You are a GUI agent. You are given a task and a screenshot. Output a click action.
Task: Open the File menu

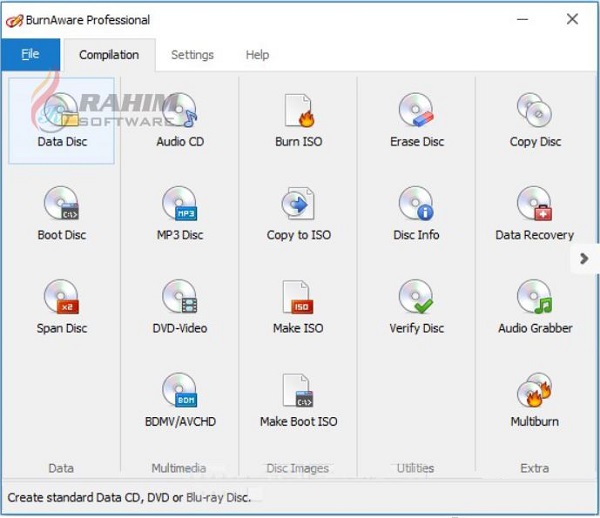click(30, 54)
